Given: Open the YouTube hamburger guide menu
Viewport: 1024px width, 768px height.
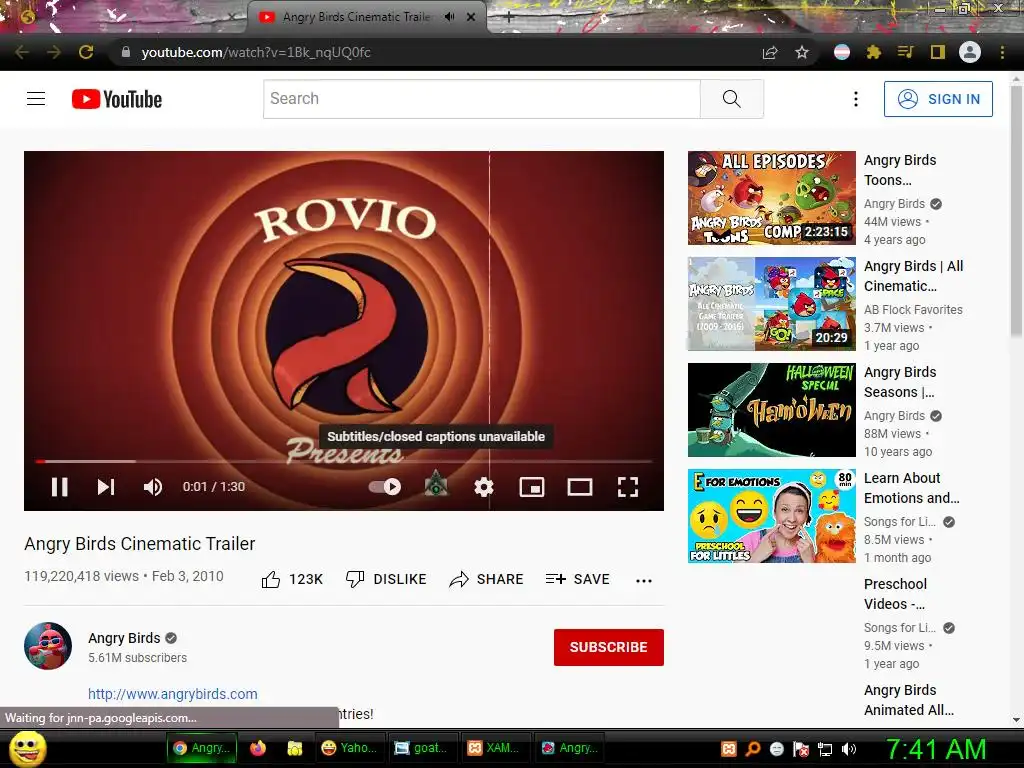Looking at the screenshot, I should [36, 99].
